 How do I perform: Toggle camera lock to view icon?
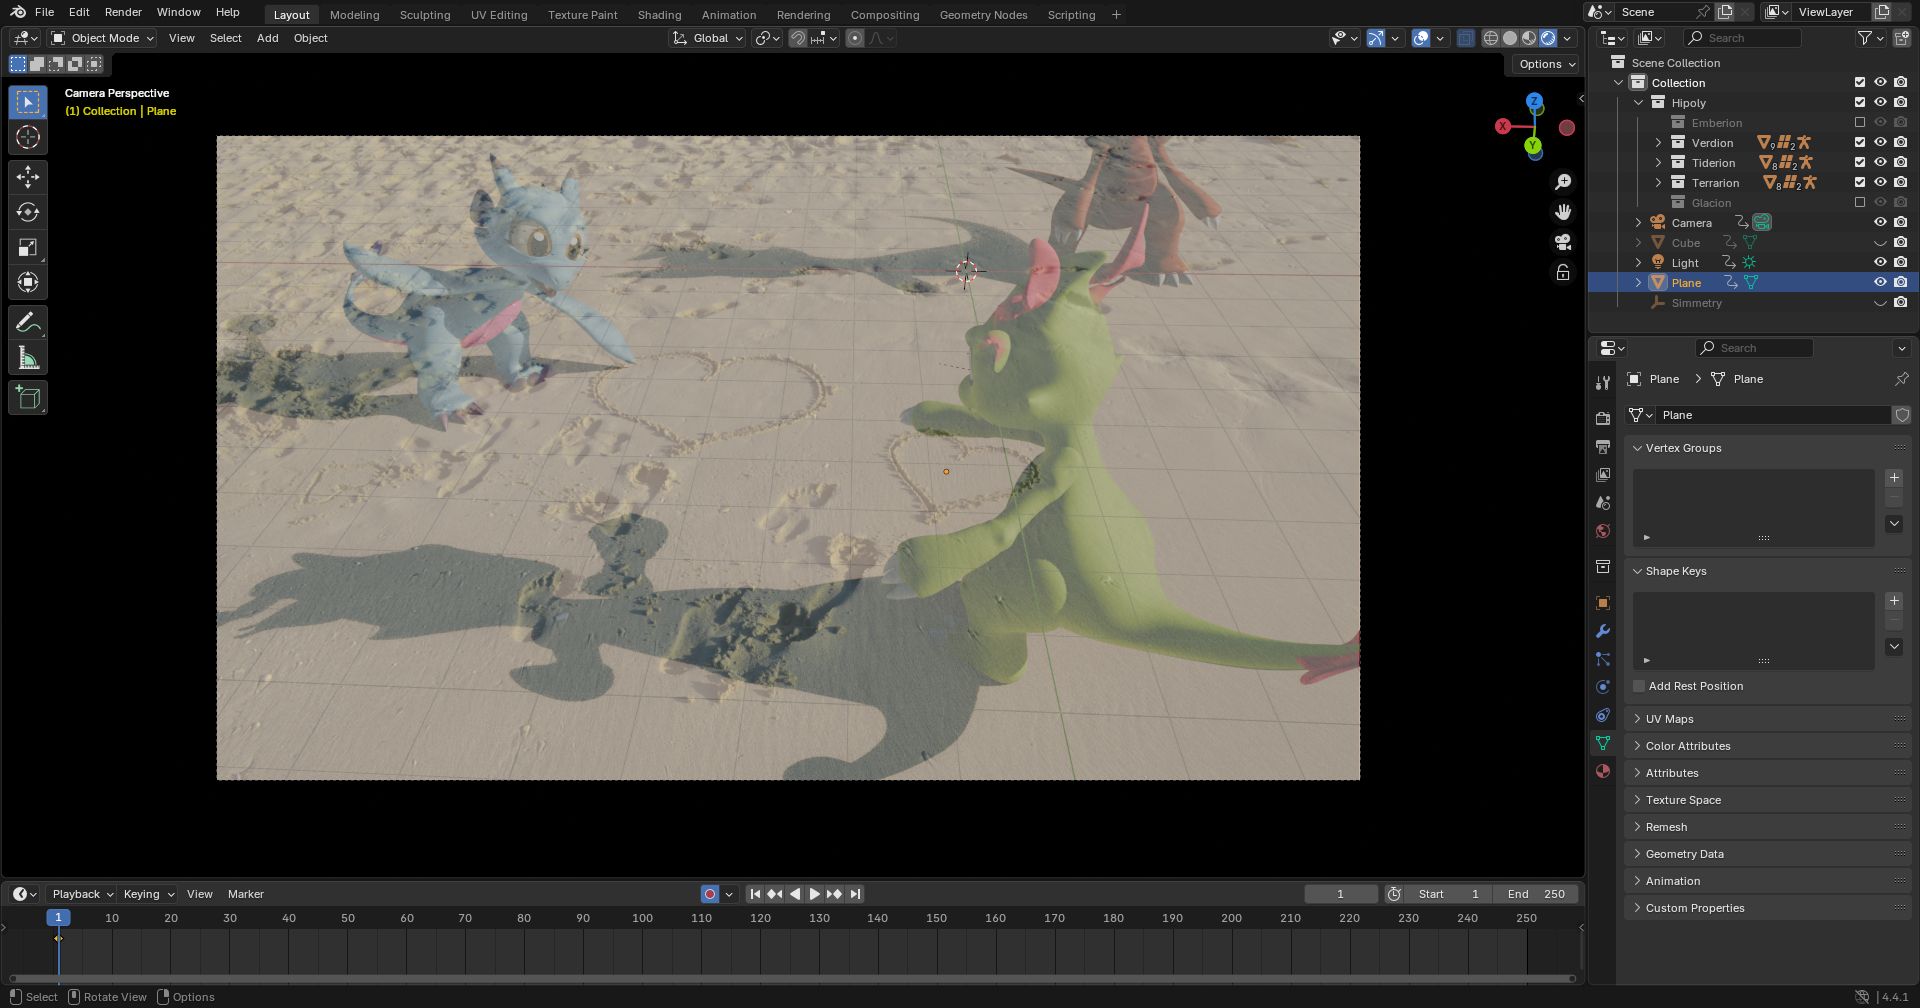point(1563,272)
